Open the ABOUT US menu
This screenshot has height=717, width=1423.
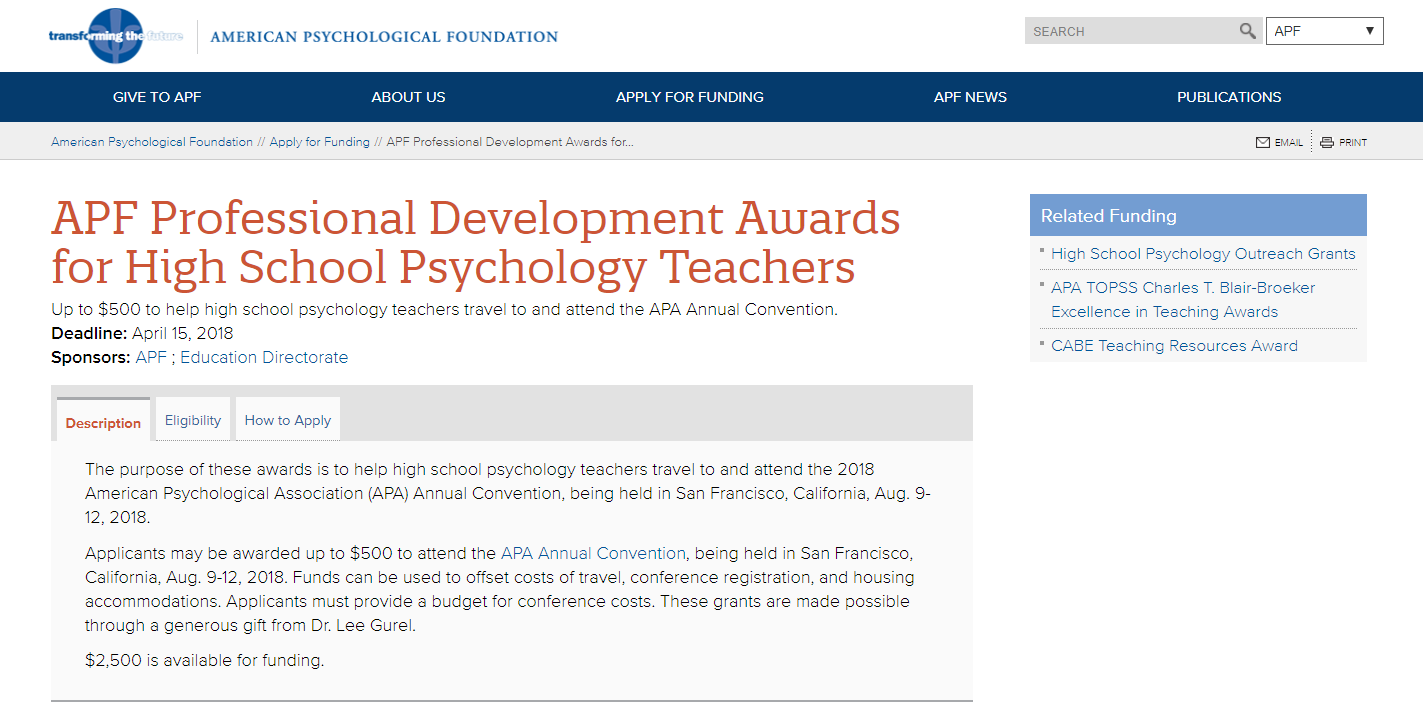click(408, 96)
